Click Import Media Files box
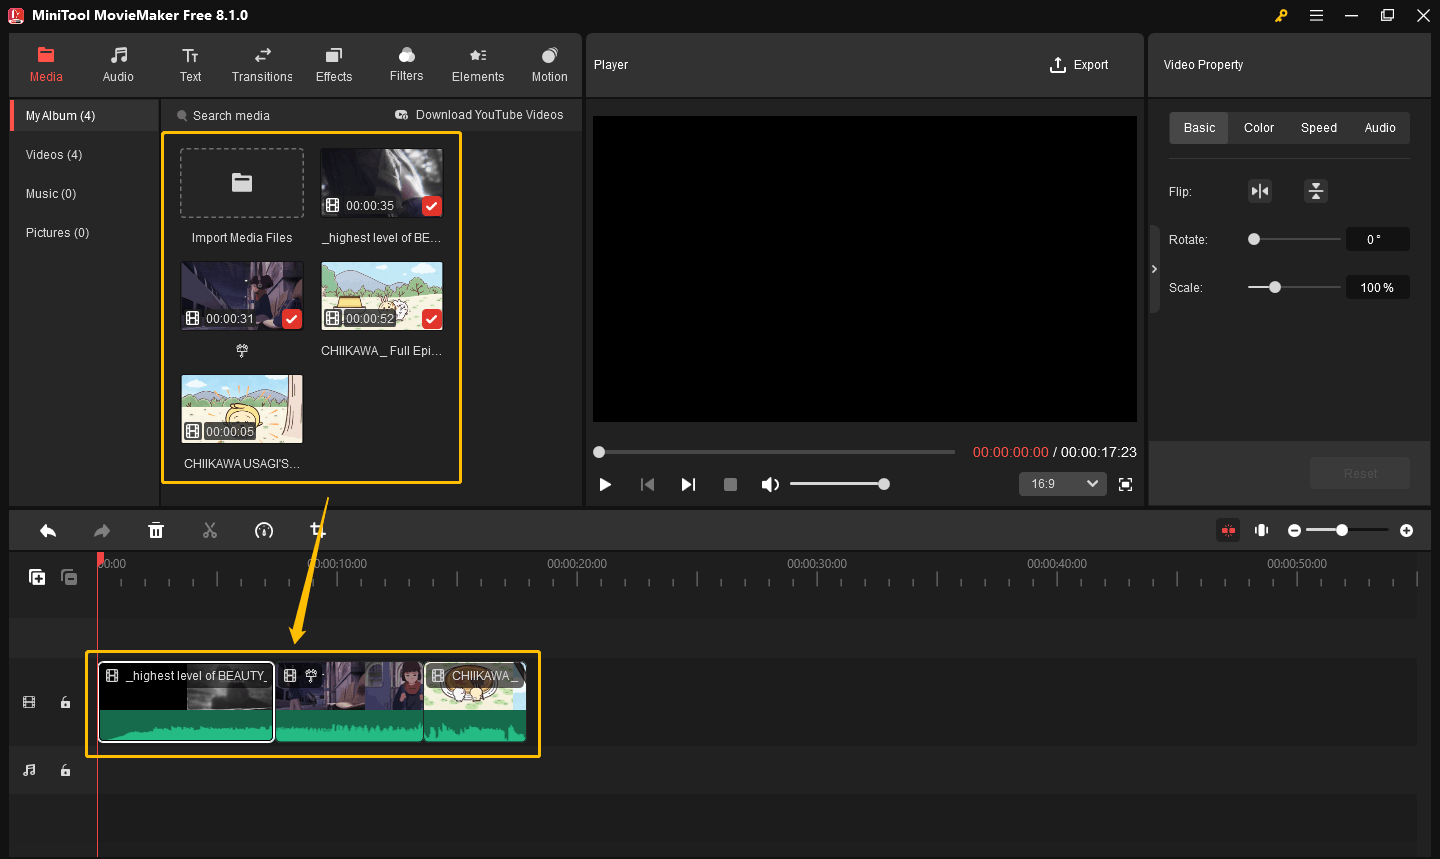 [242, 183]
